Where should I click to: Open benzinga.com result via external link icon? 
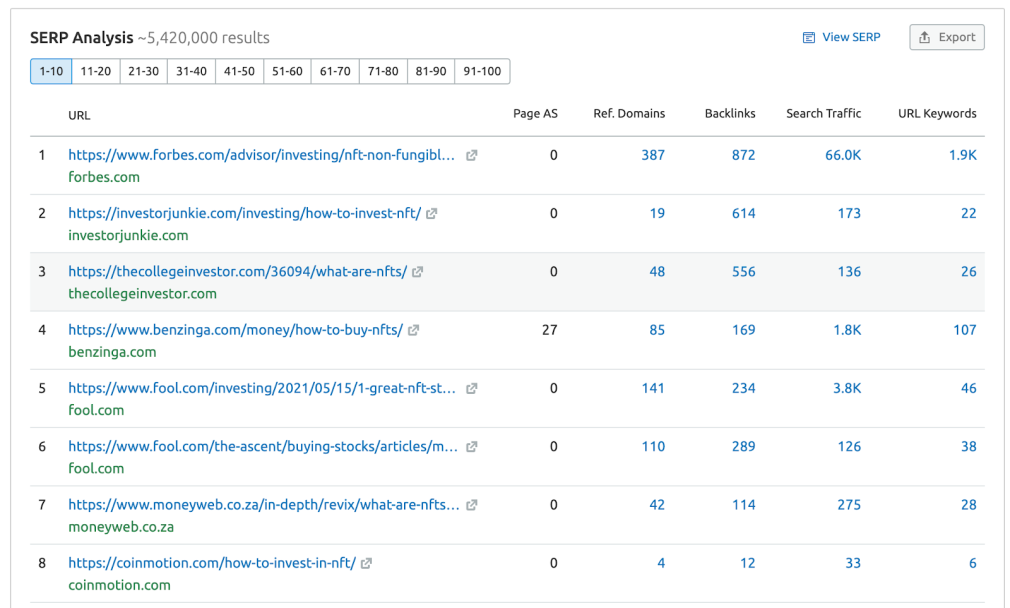coord(412,329)
